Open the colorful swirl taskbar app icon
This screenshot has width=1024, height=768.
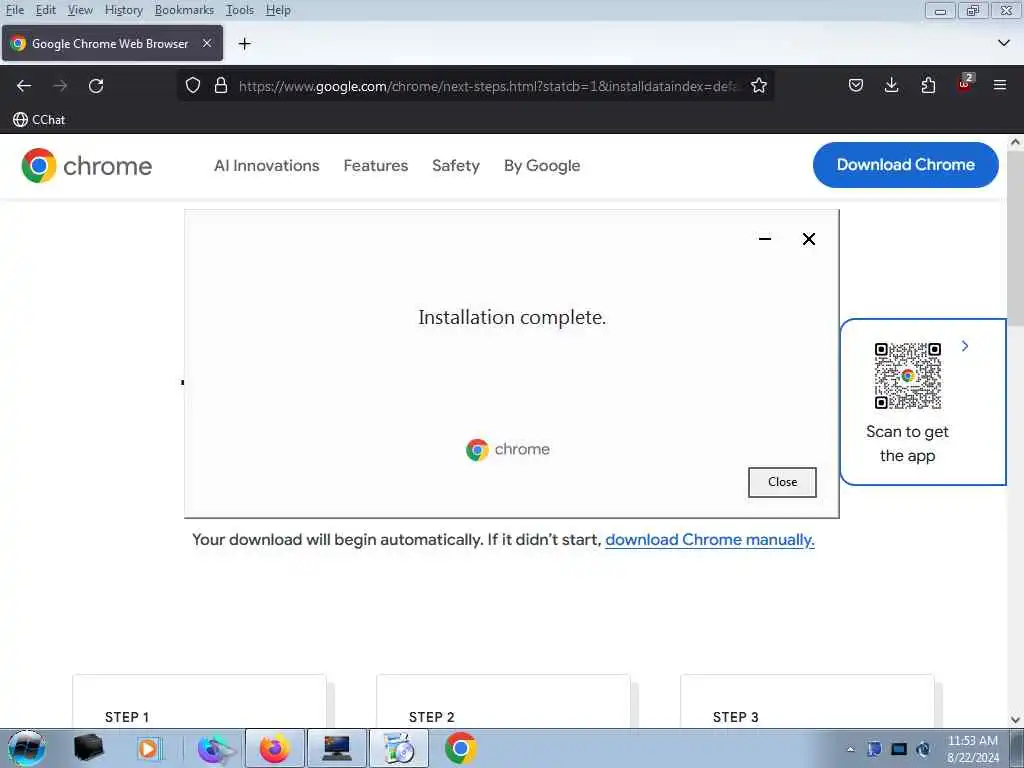[216, 748]
